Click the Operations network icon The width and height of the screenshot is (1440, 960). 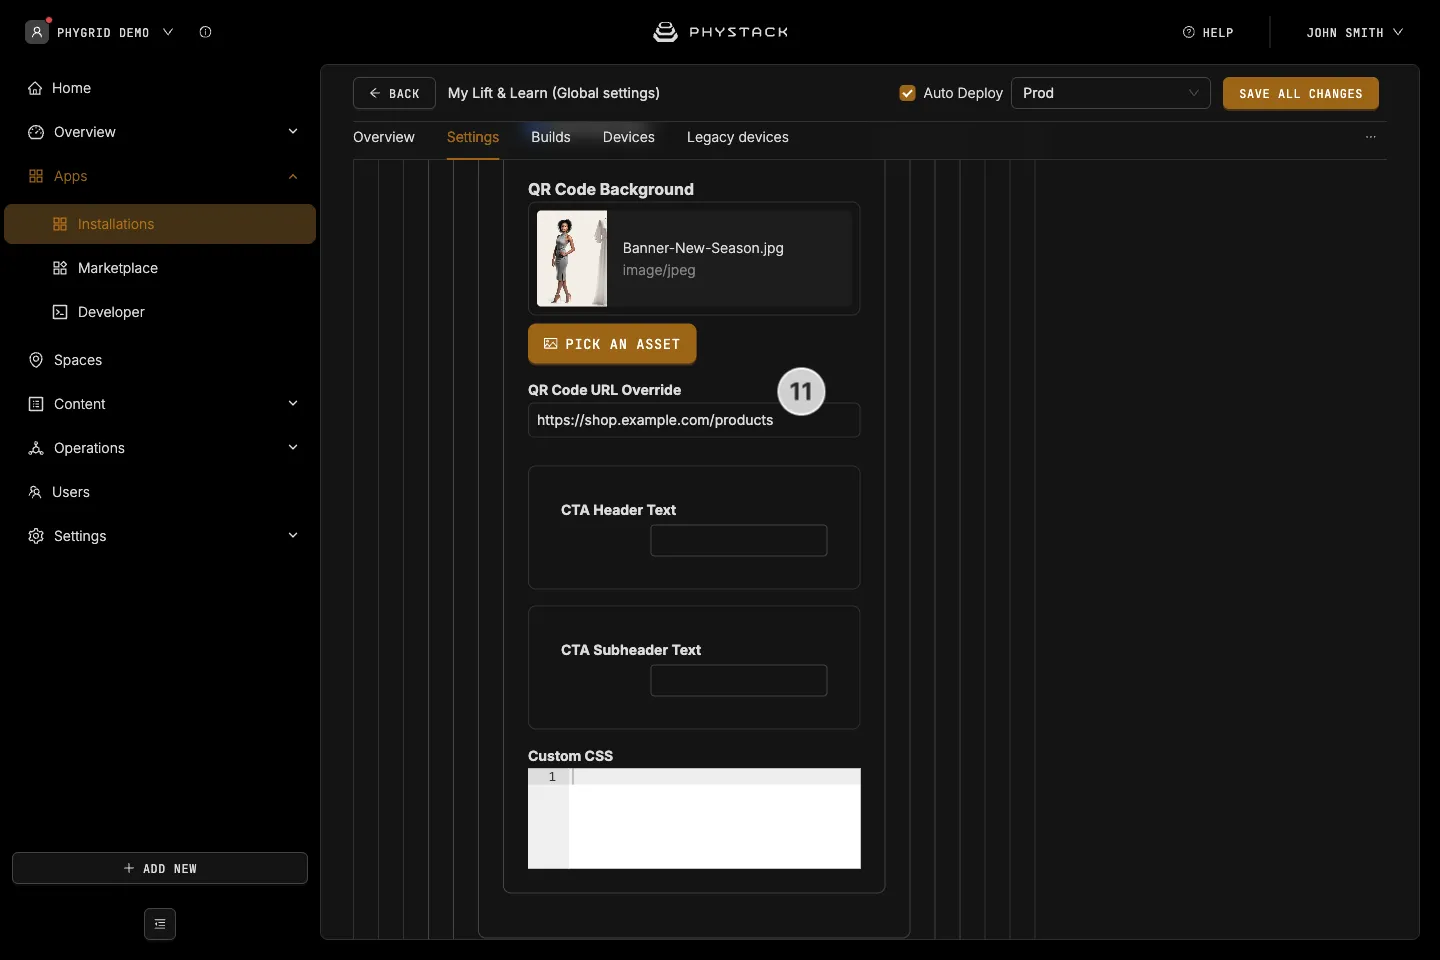36,448
